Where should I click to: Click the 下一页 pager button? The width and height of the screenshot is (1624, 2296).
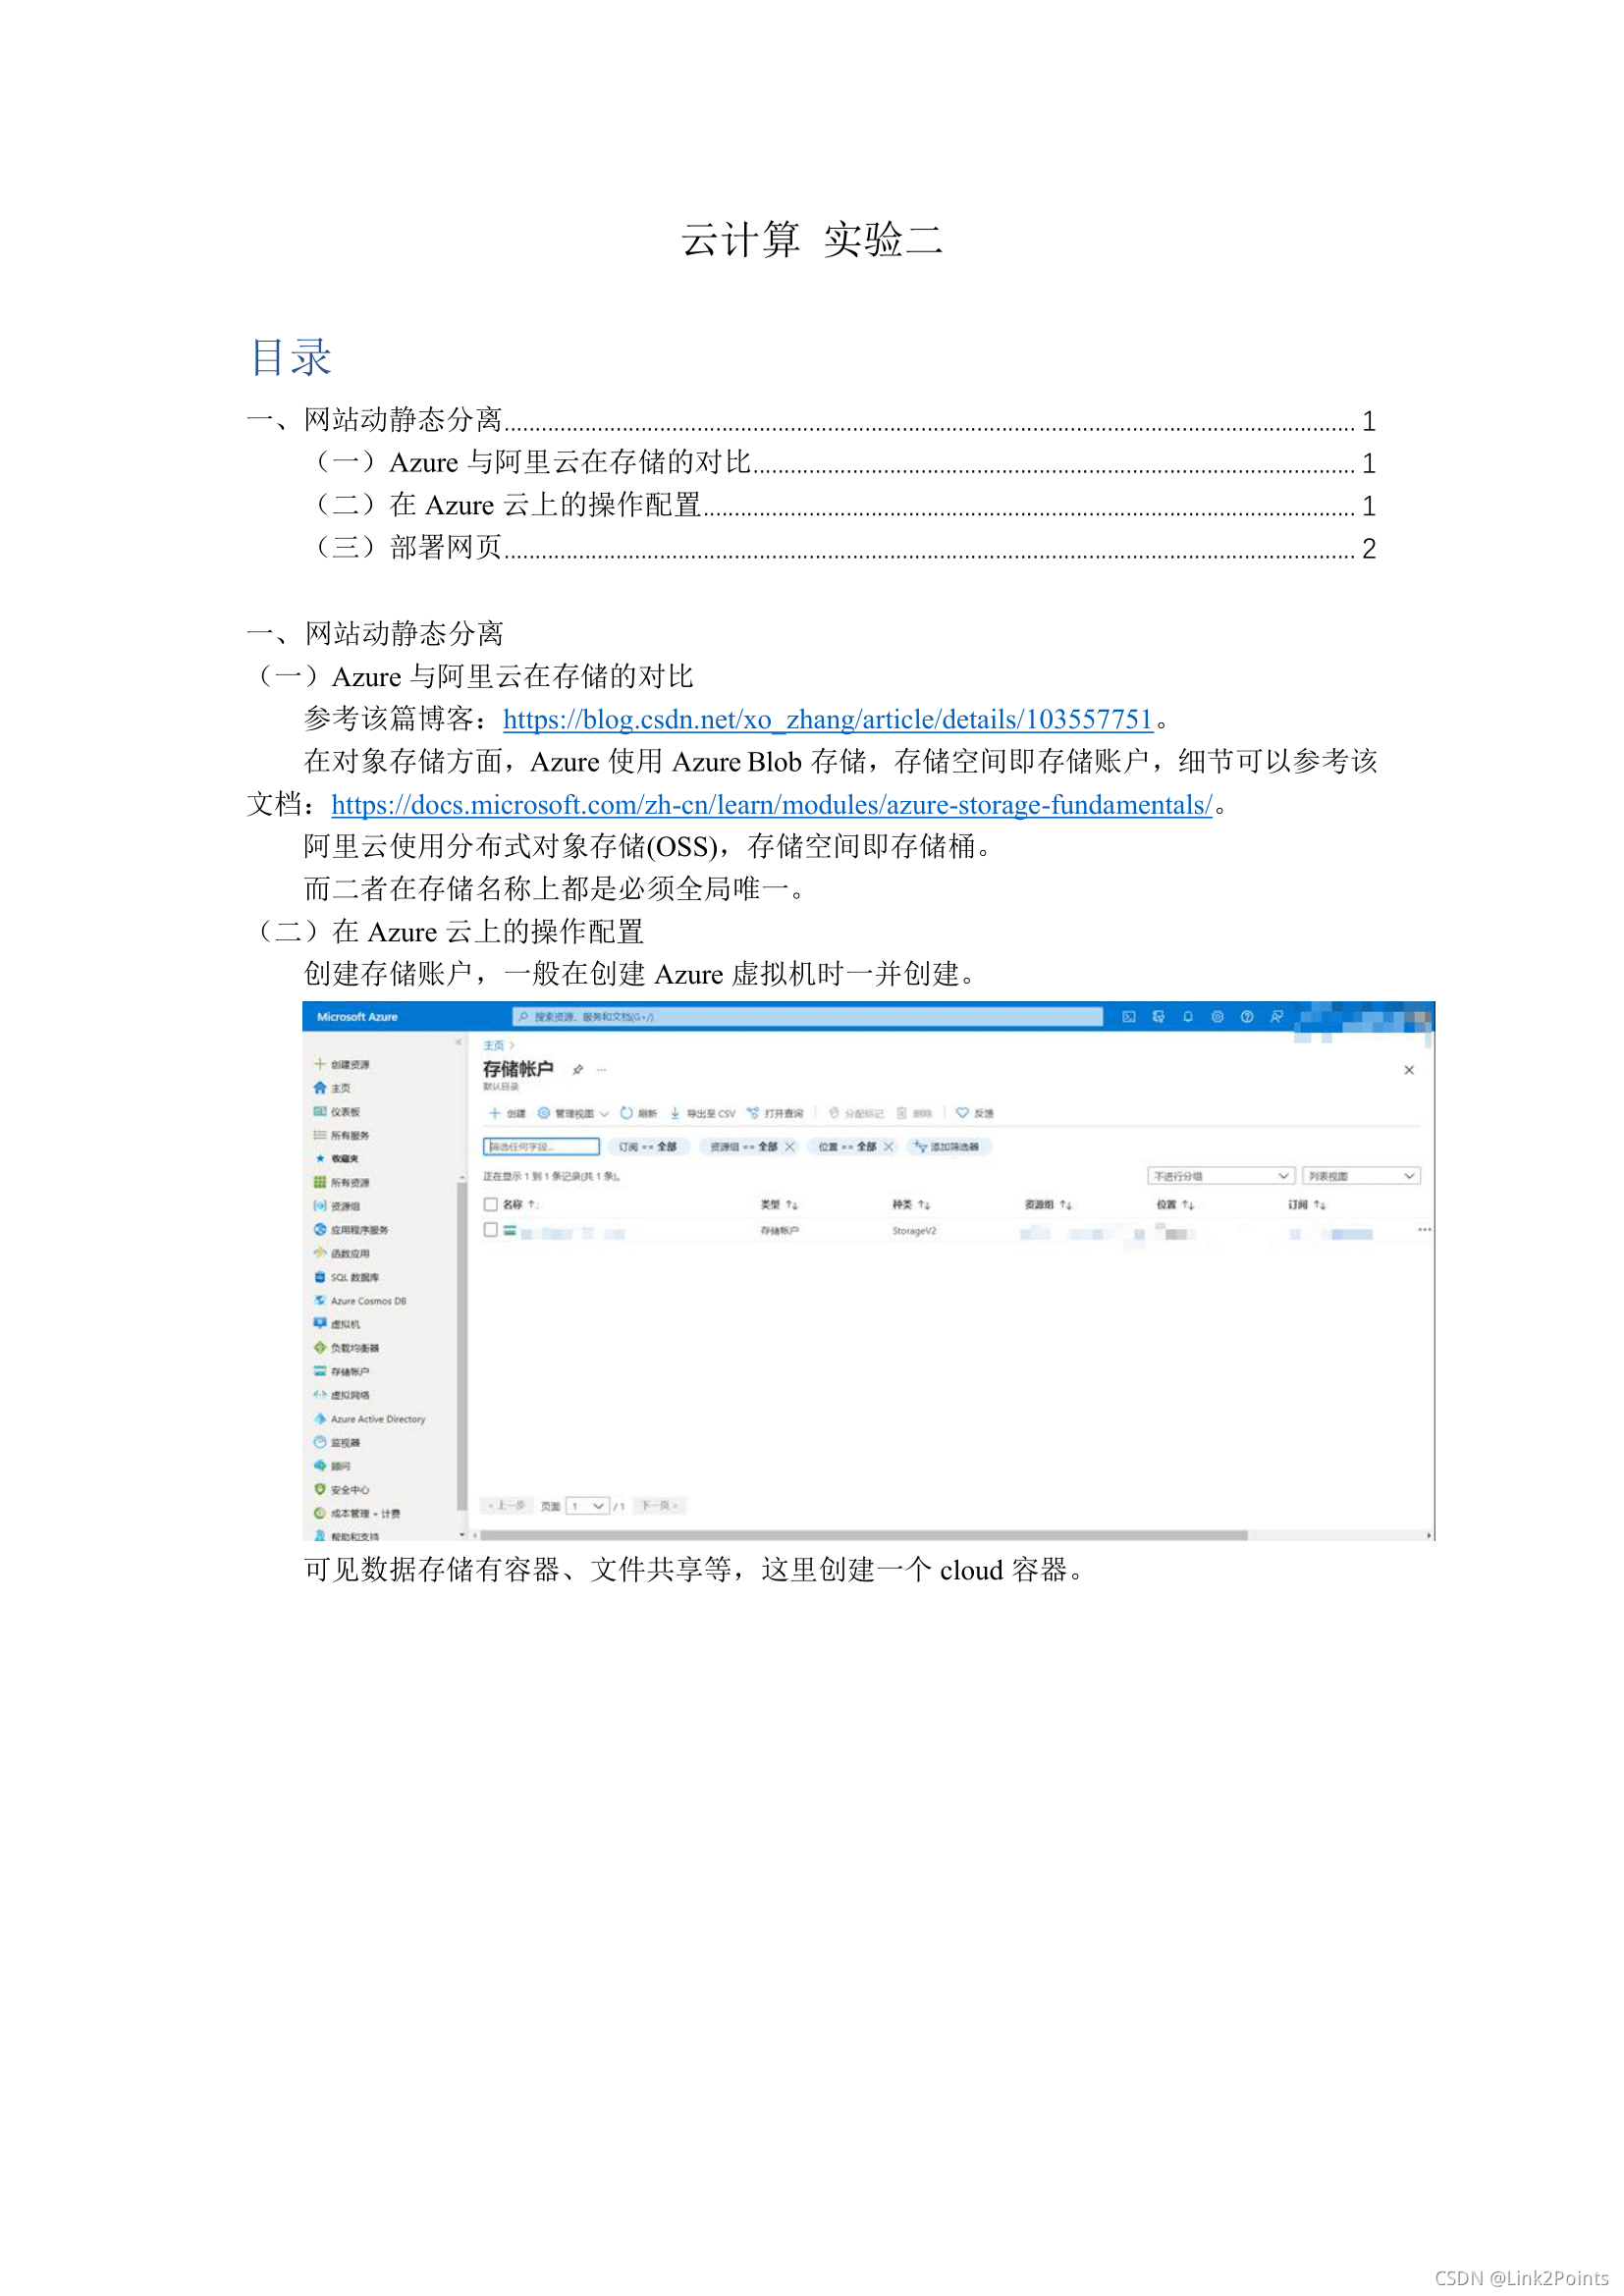tap(660, 1506)
